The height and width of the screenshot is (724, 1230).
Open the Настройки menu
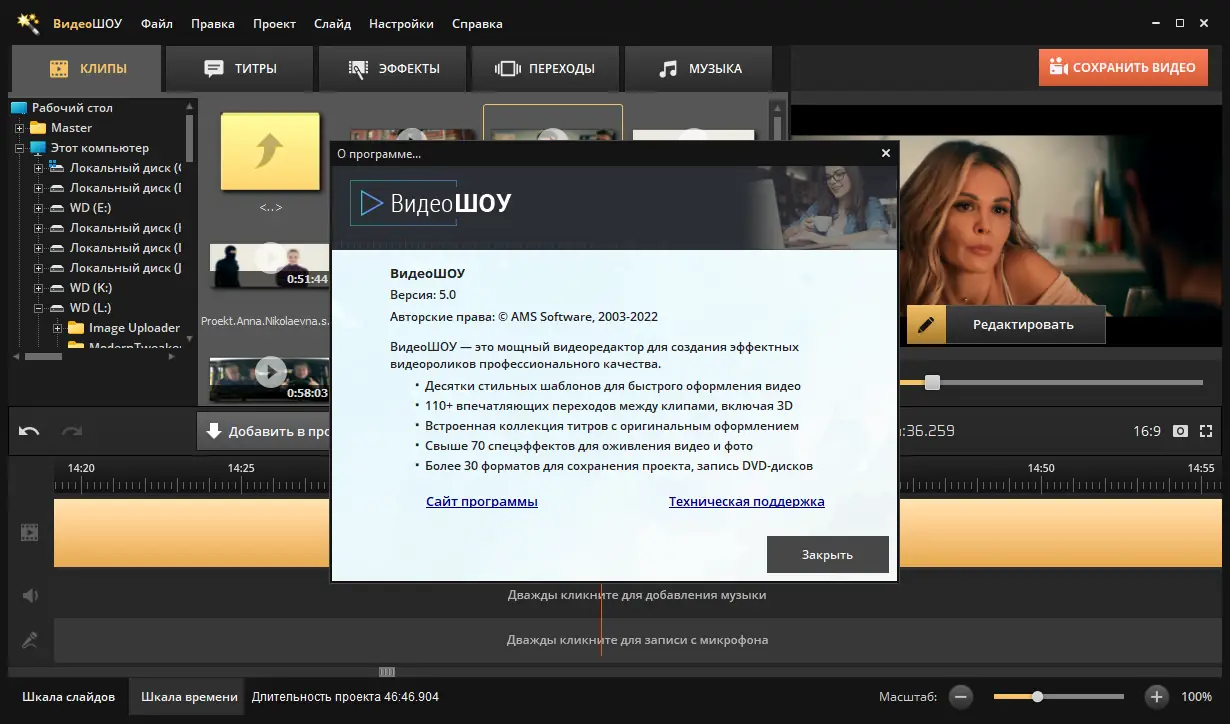click(401, 23)
